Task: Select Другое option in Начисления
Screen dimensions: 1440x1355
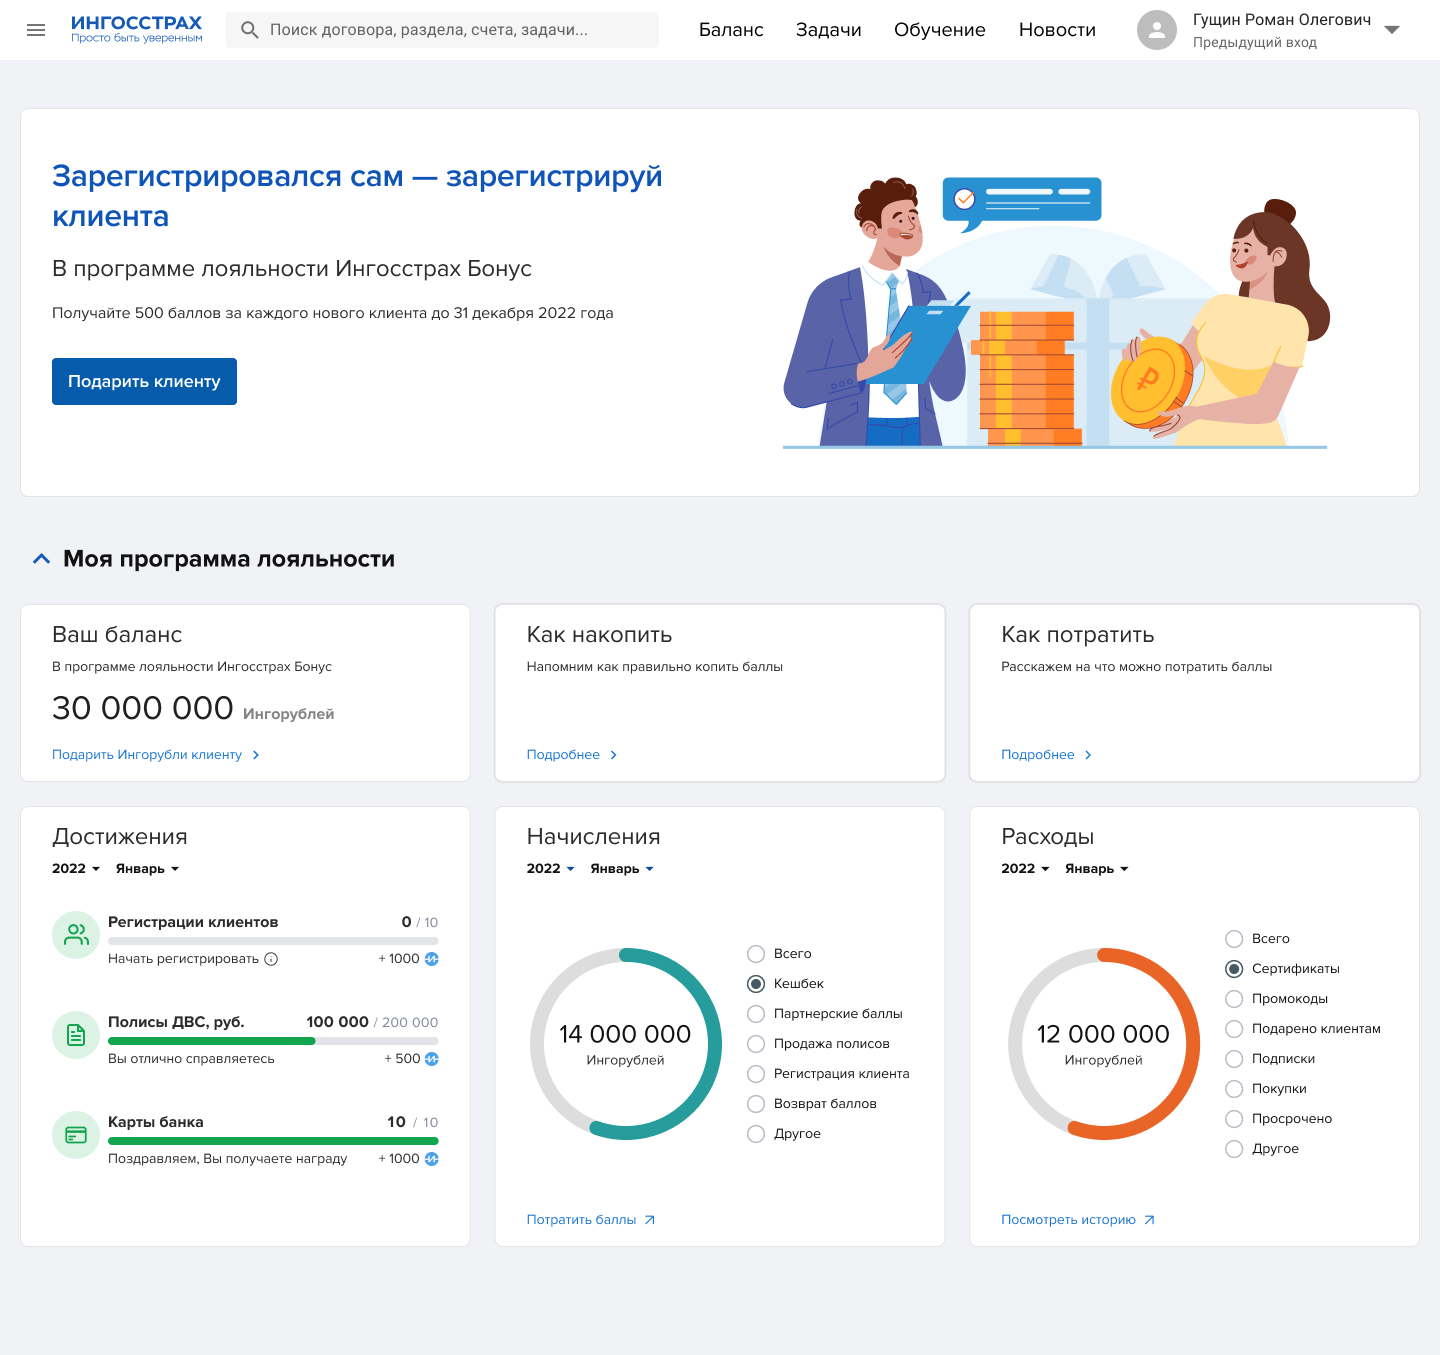Action: pos(756,1134)
